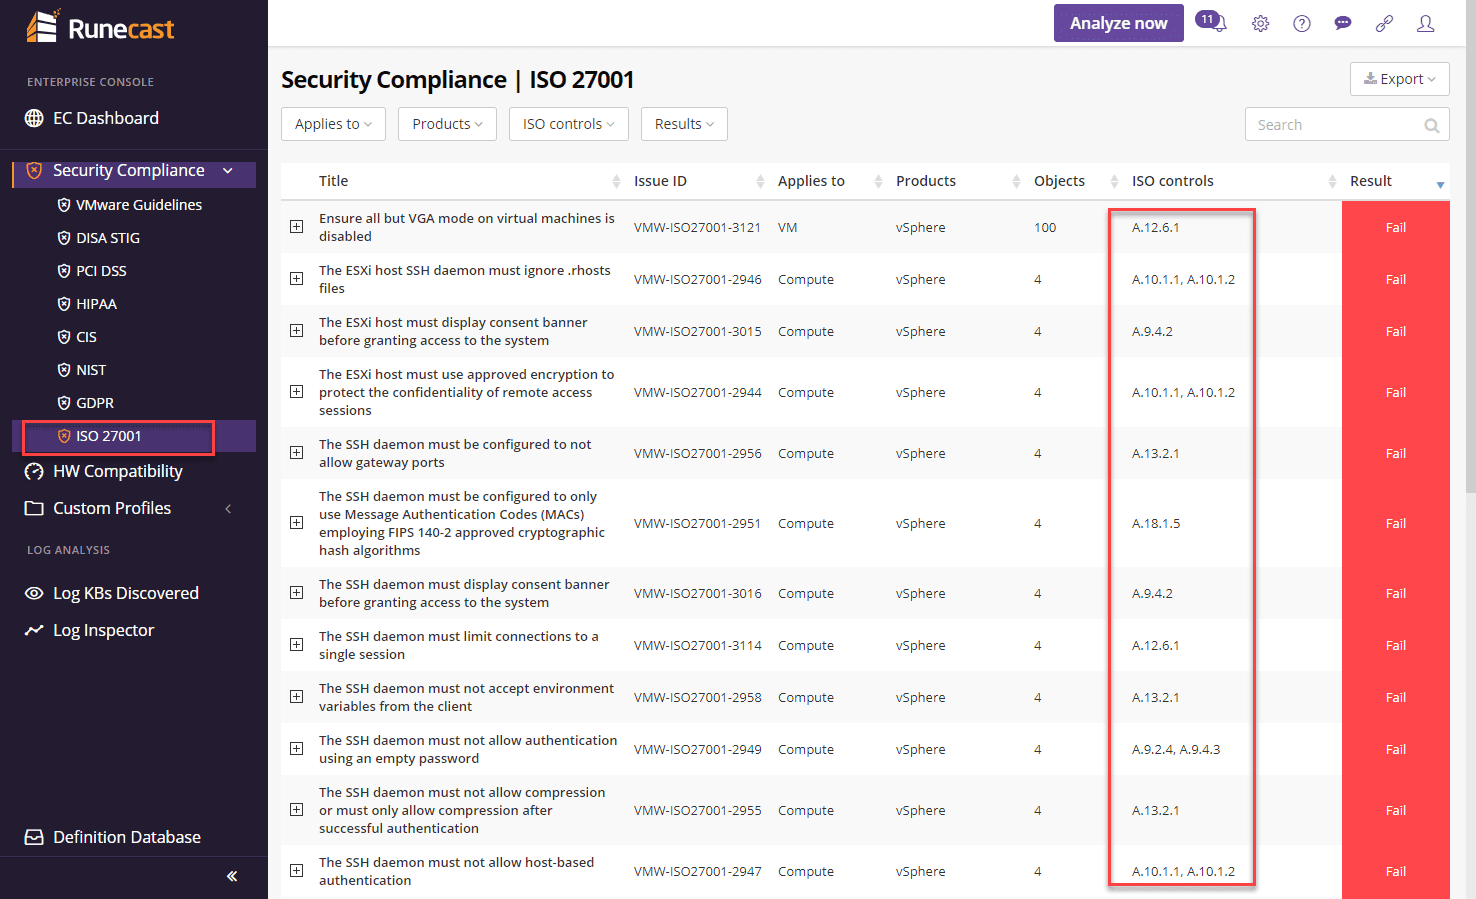Expand row VMW-ISO27001-2956 details
This screenshot has width=1476, height=899.
(x=296, y=453)
